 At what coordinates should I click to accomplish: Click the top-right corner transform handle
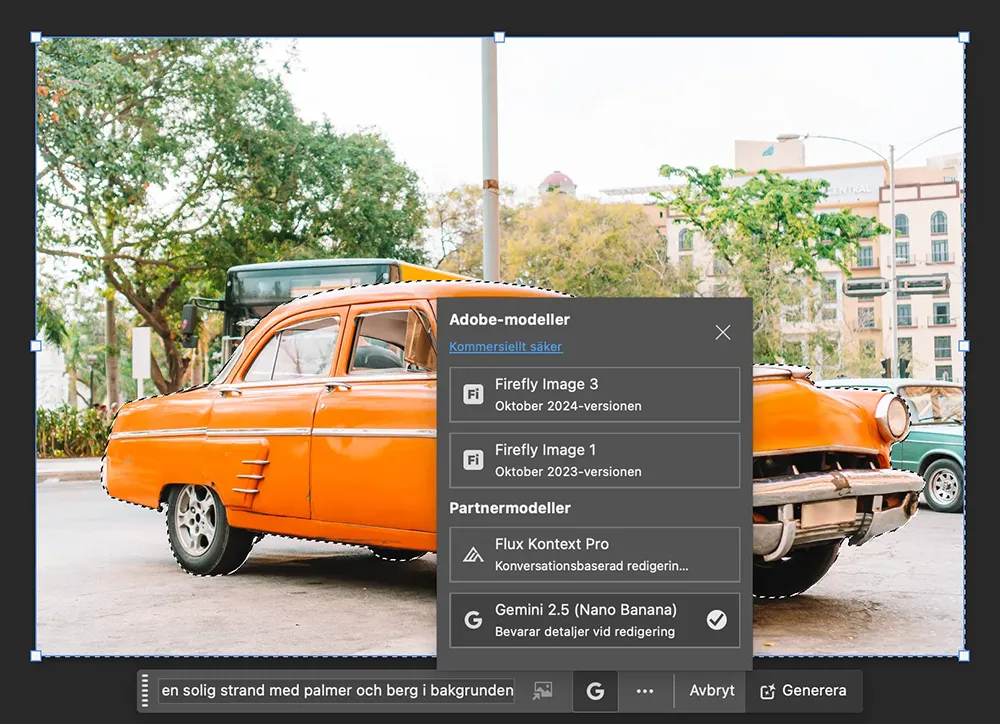pos(964,37)
